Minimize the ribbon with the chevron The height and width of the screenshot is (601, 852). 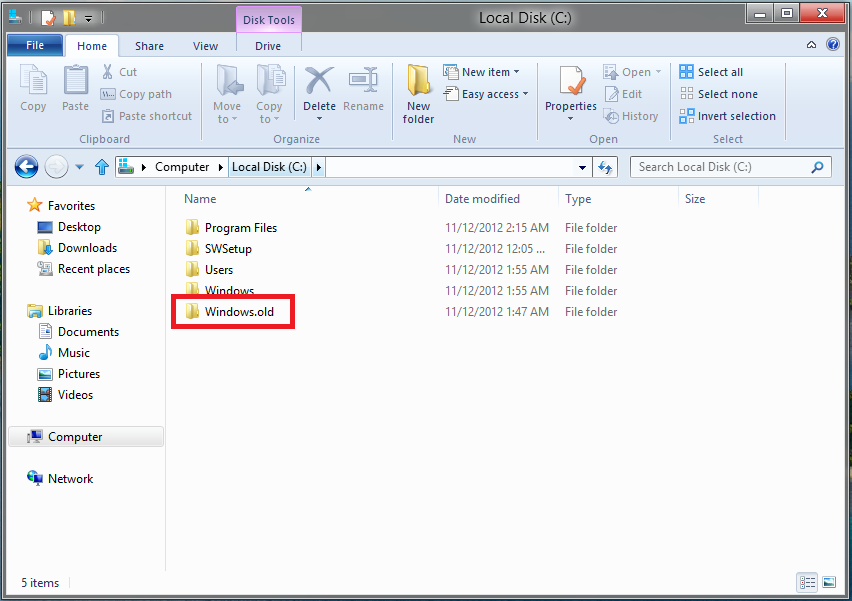coord(811,45)
